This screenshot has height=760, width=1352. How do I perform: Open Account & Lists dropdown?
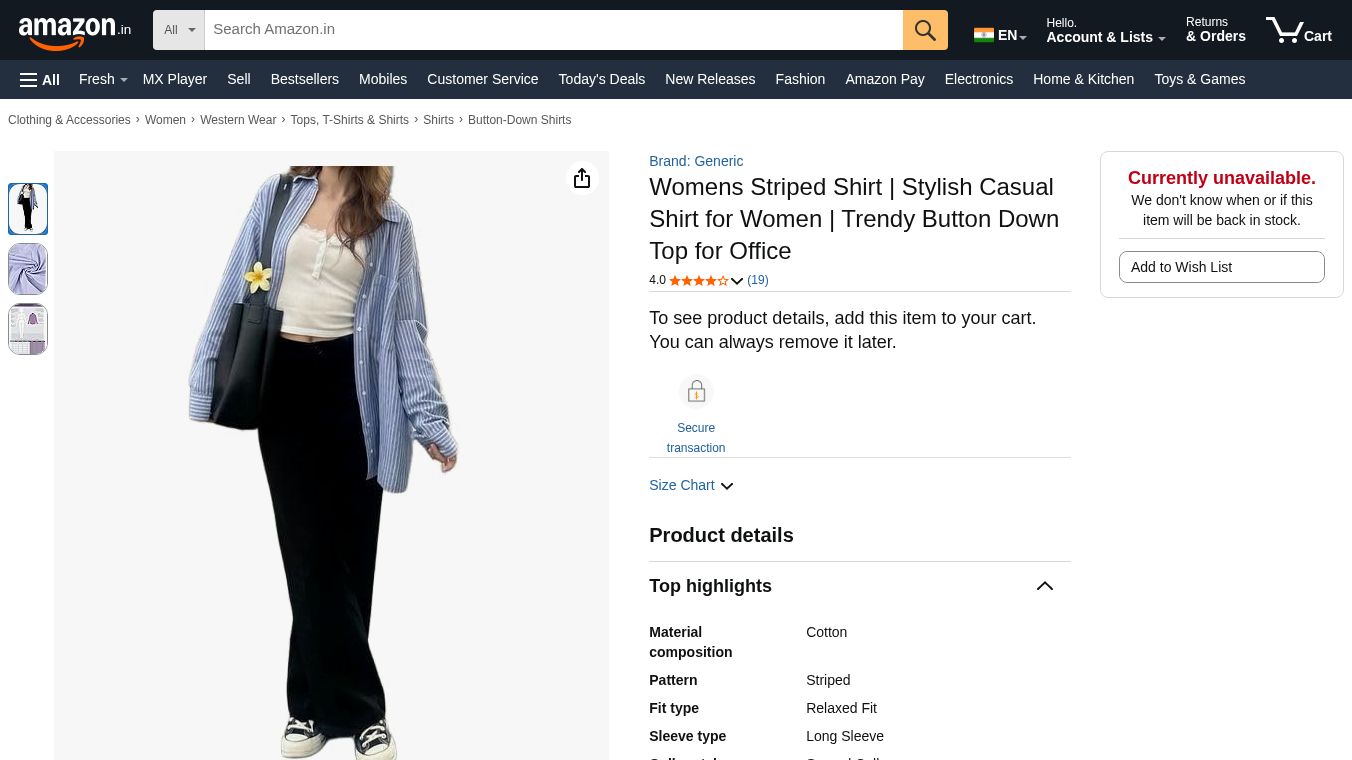1105,31
